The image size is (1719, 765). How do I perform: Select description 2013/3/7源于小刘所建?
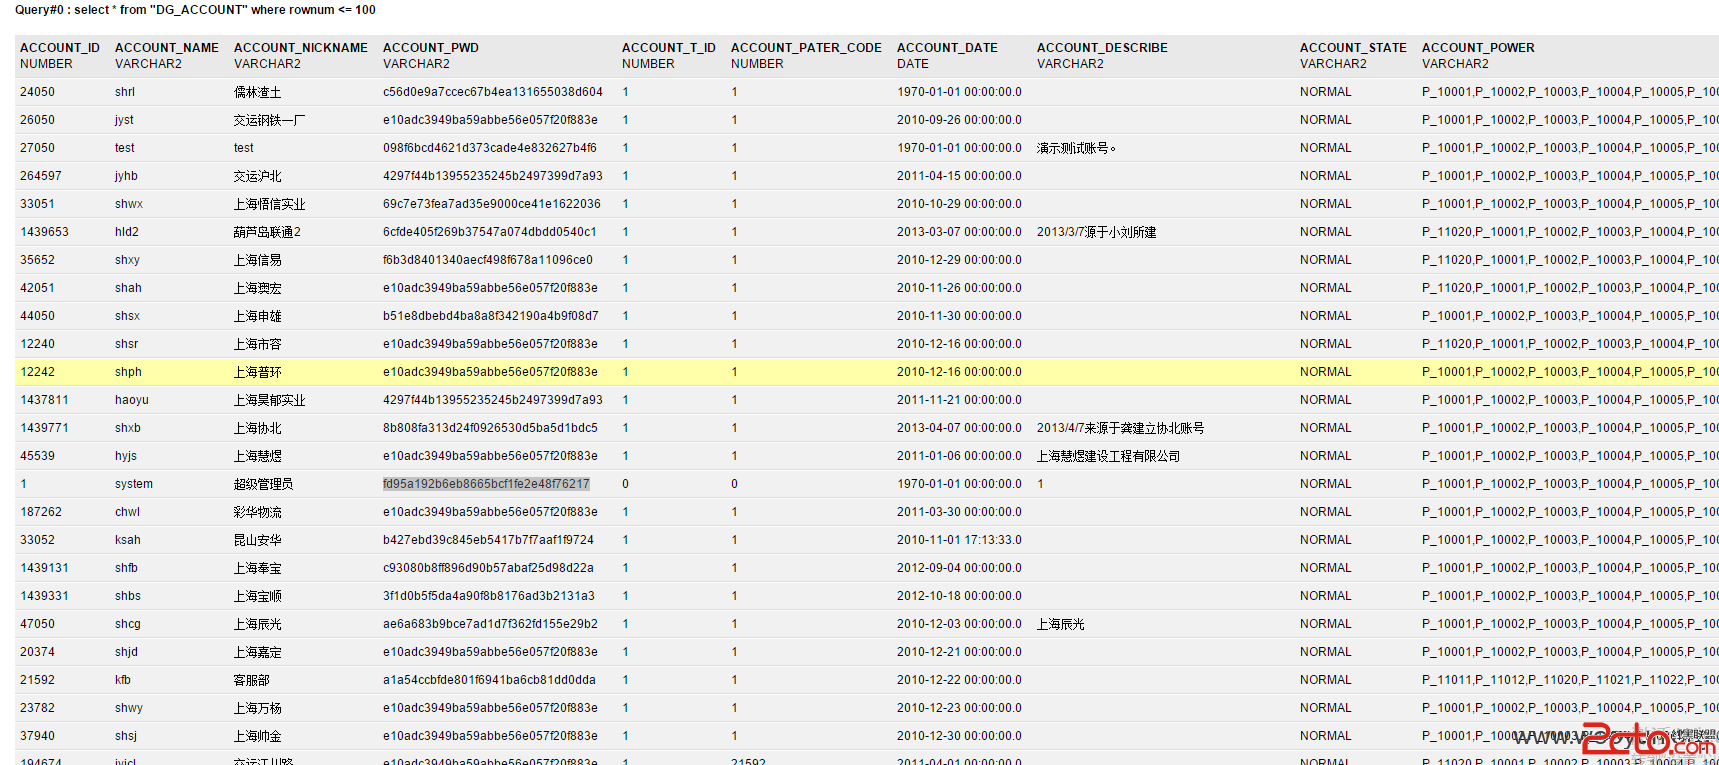coord(1096,232)
